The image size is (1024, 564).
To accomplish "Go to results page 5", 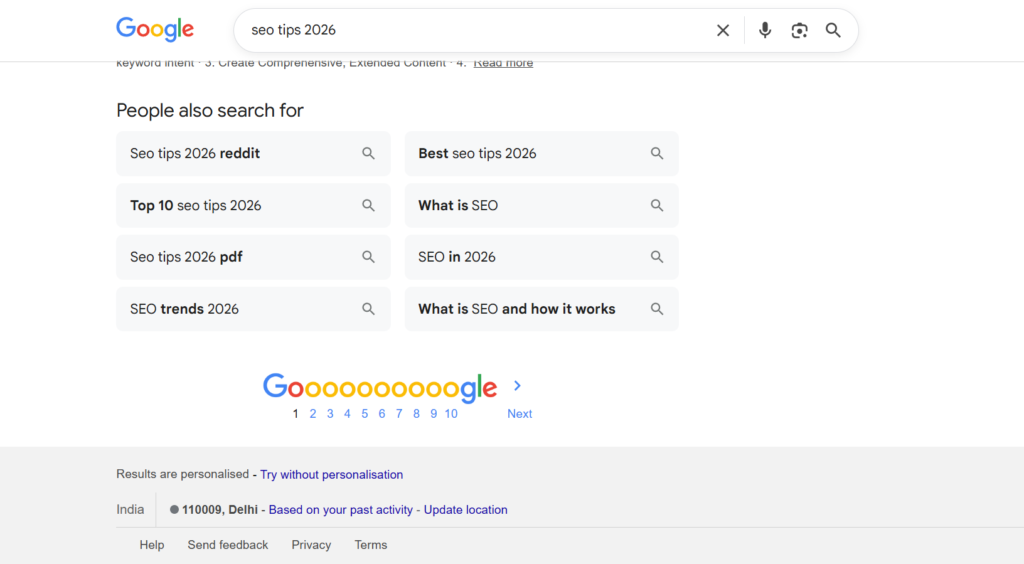I will [x=364, y=414].
